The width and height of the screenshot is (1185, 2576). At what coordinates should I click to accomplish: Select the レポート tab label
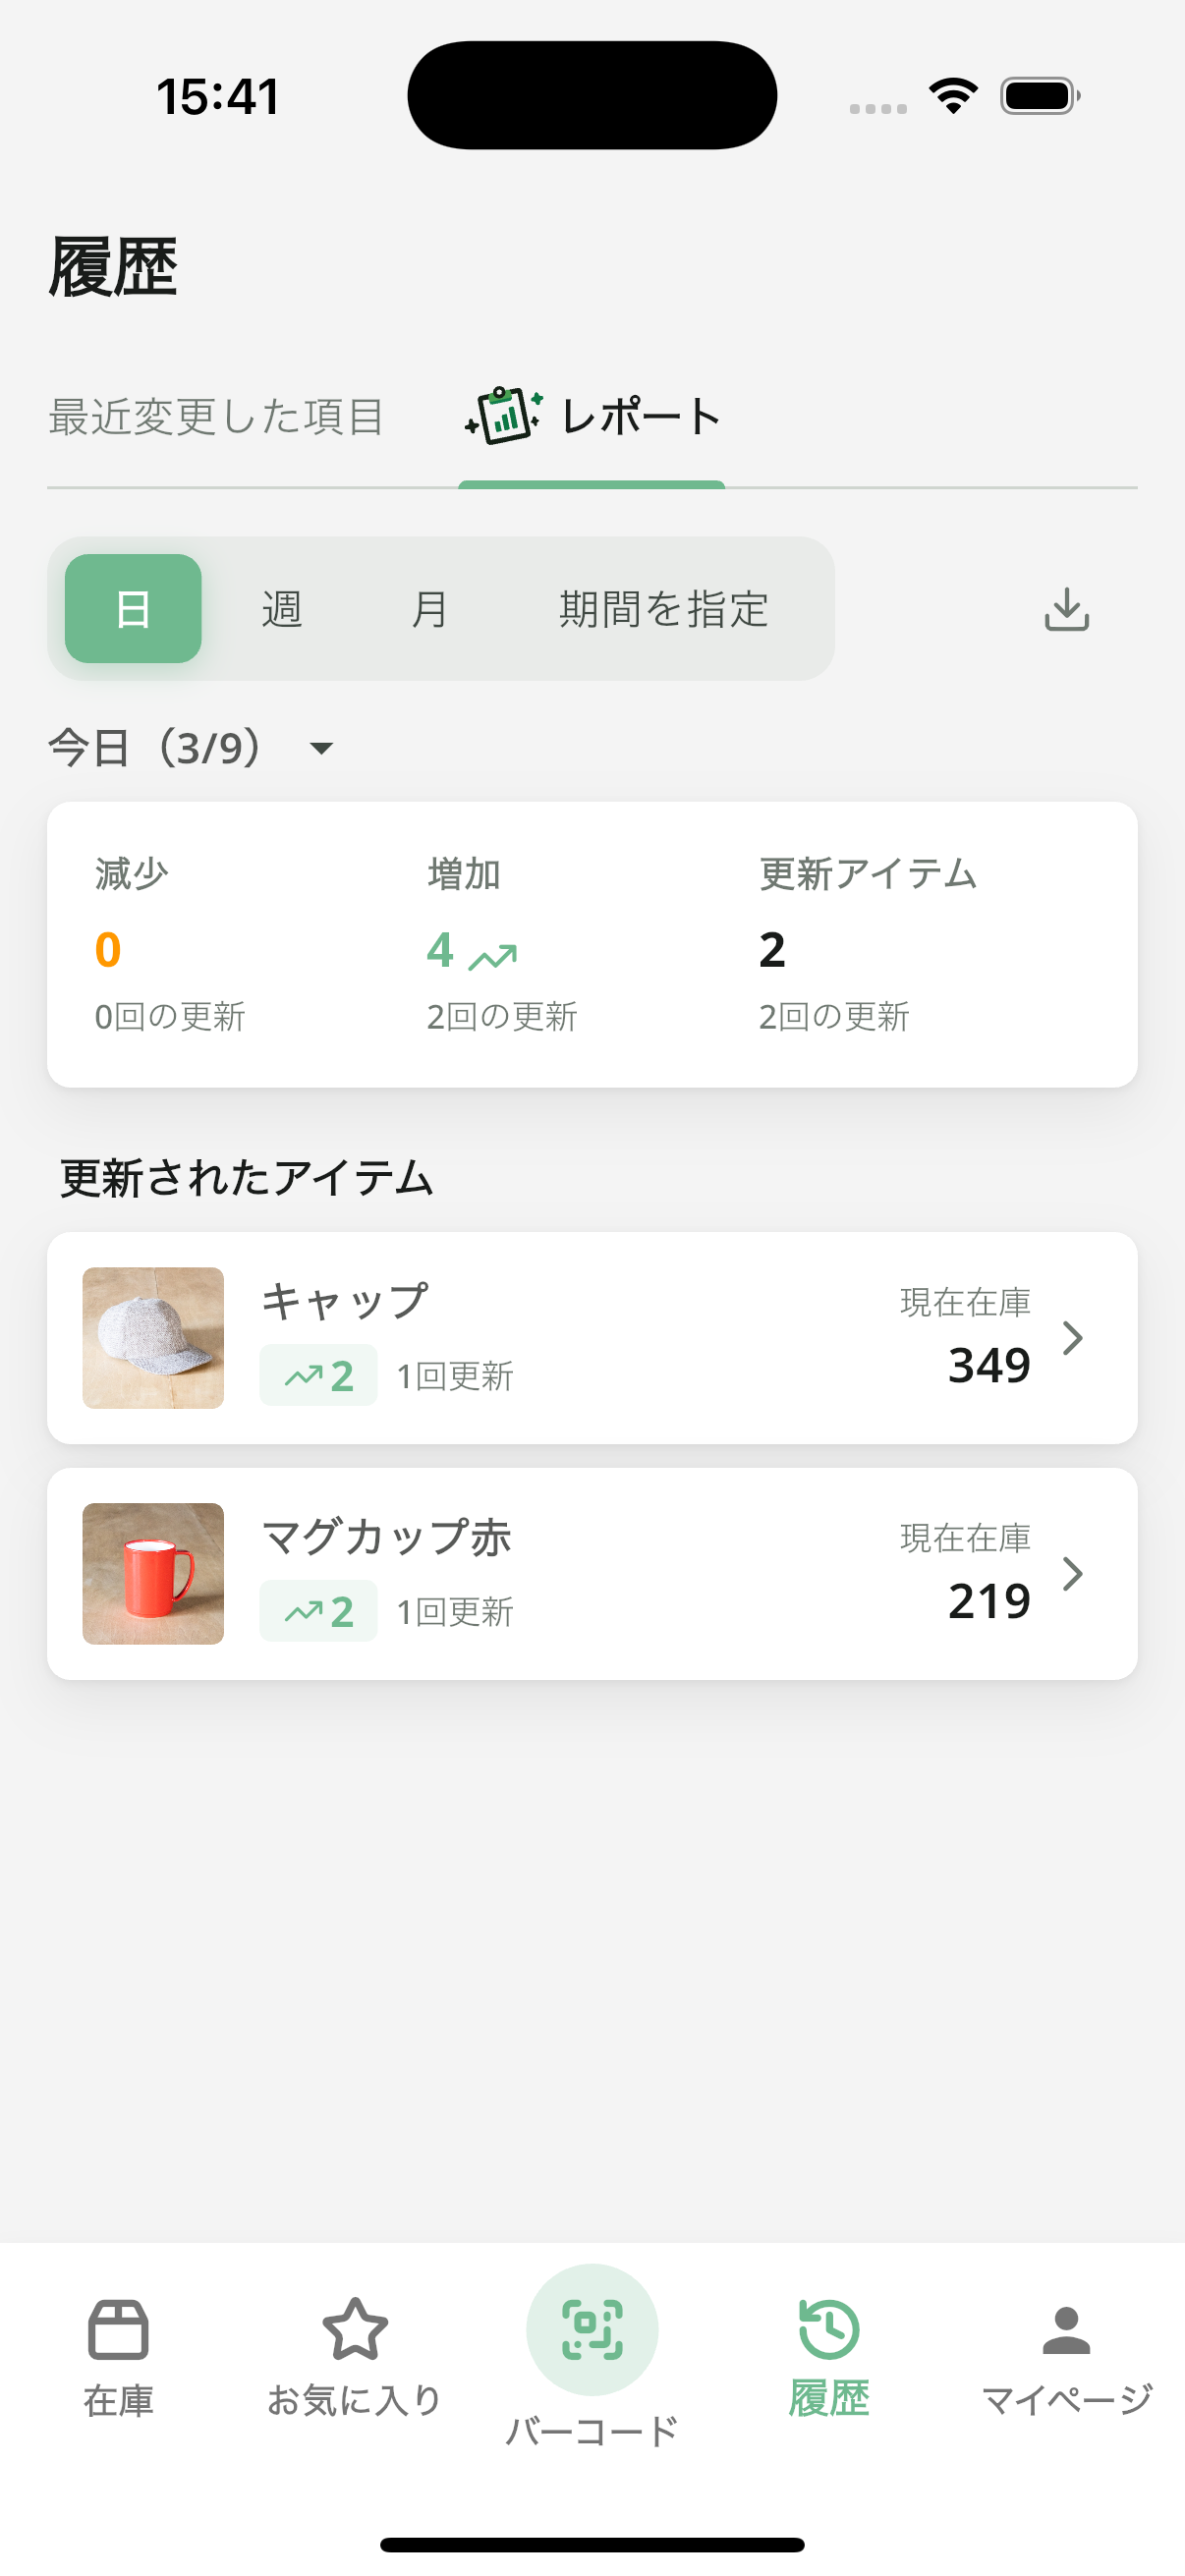(641, 417)
